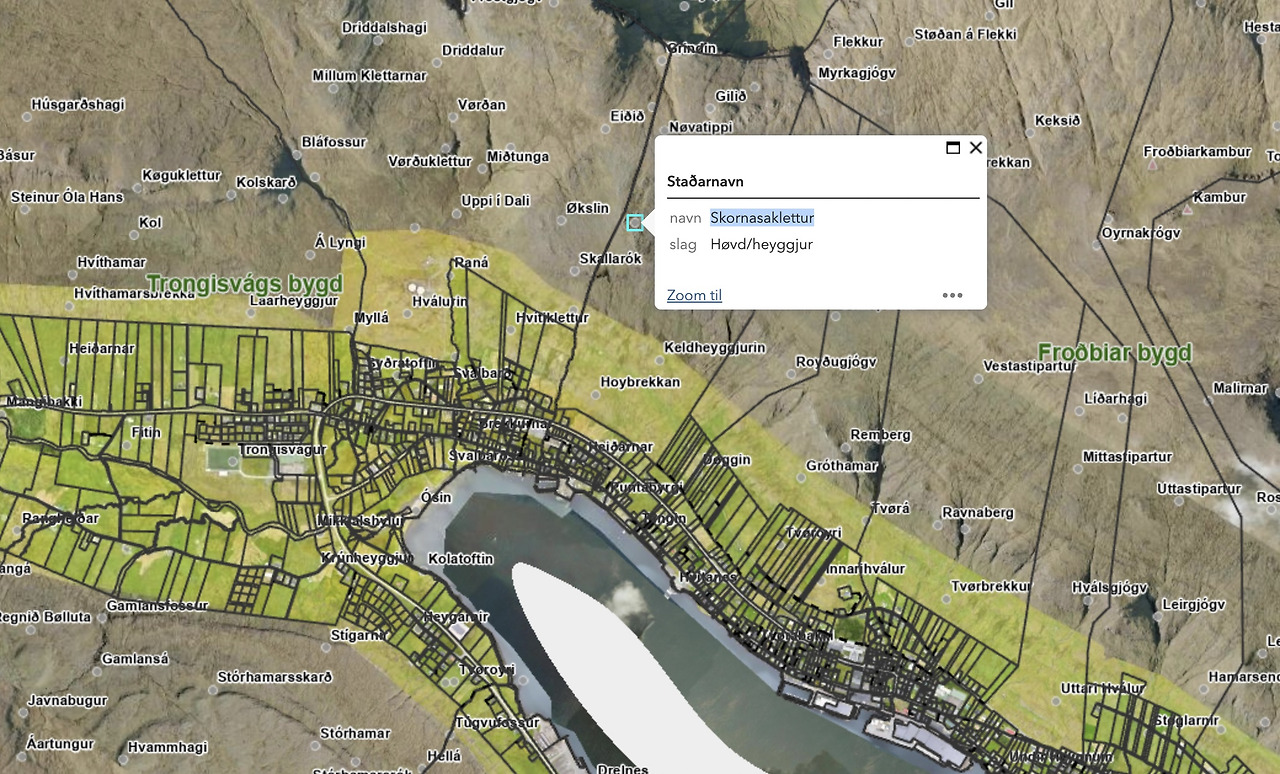The width and height of the screenshot is (1280, 774).
Task: Select the 'Keksið' label
Action: tap(1057, 120)
